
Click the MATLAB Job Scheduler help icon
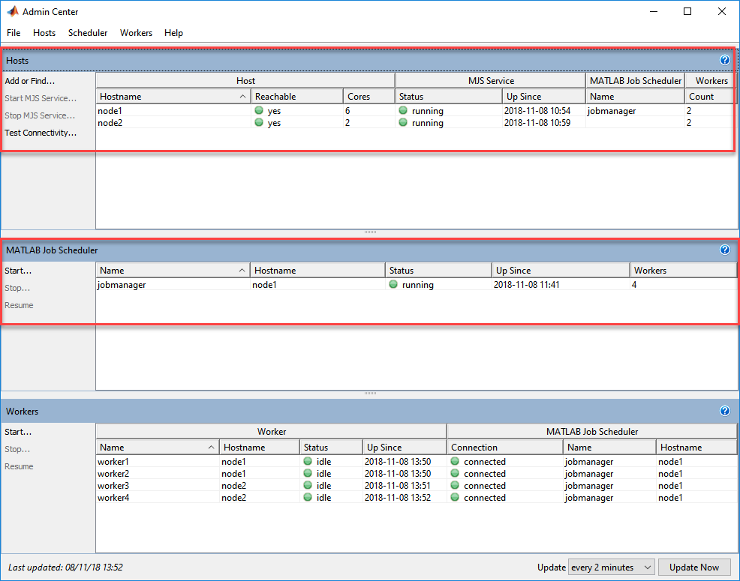pyautogui.click(x=725, y=250)
